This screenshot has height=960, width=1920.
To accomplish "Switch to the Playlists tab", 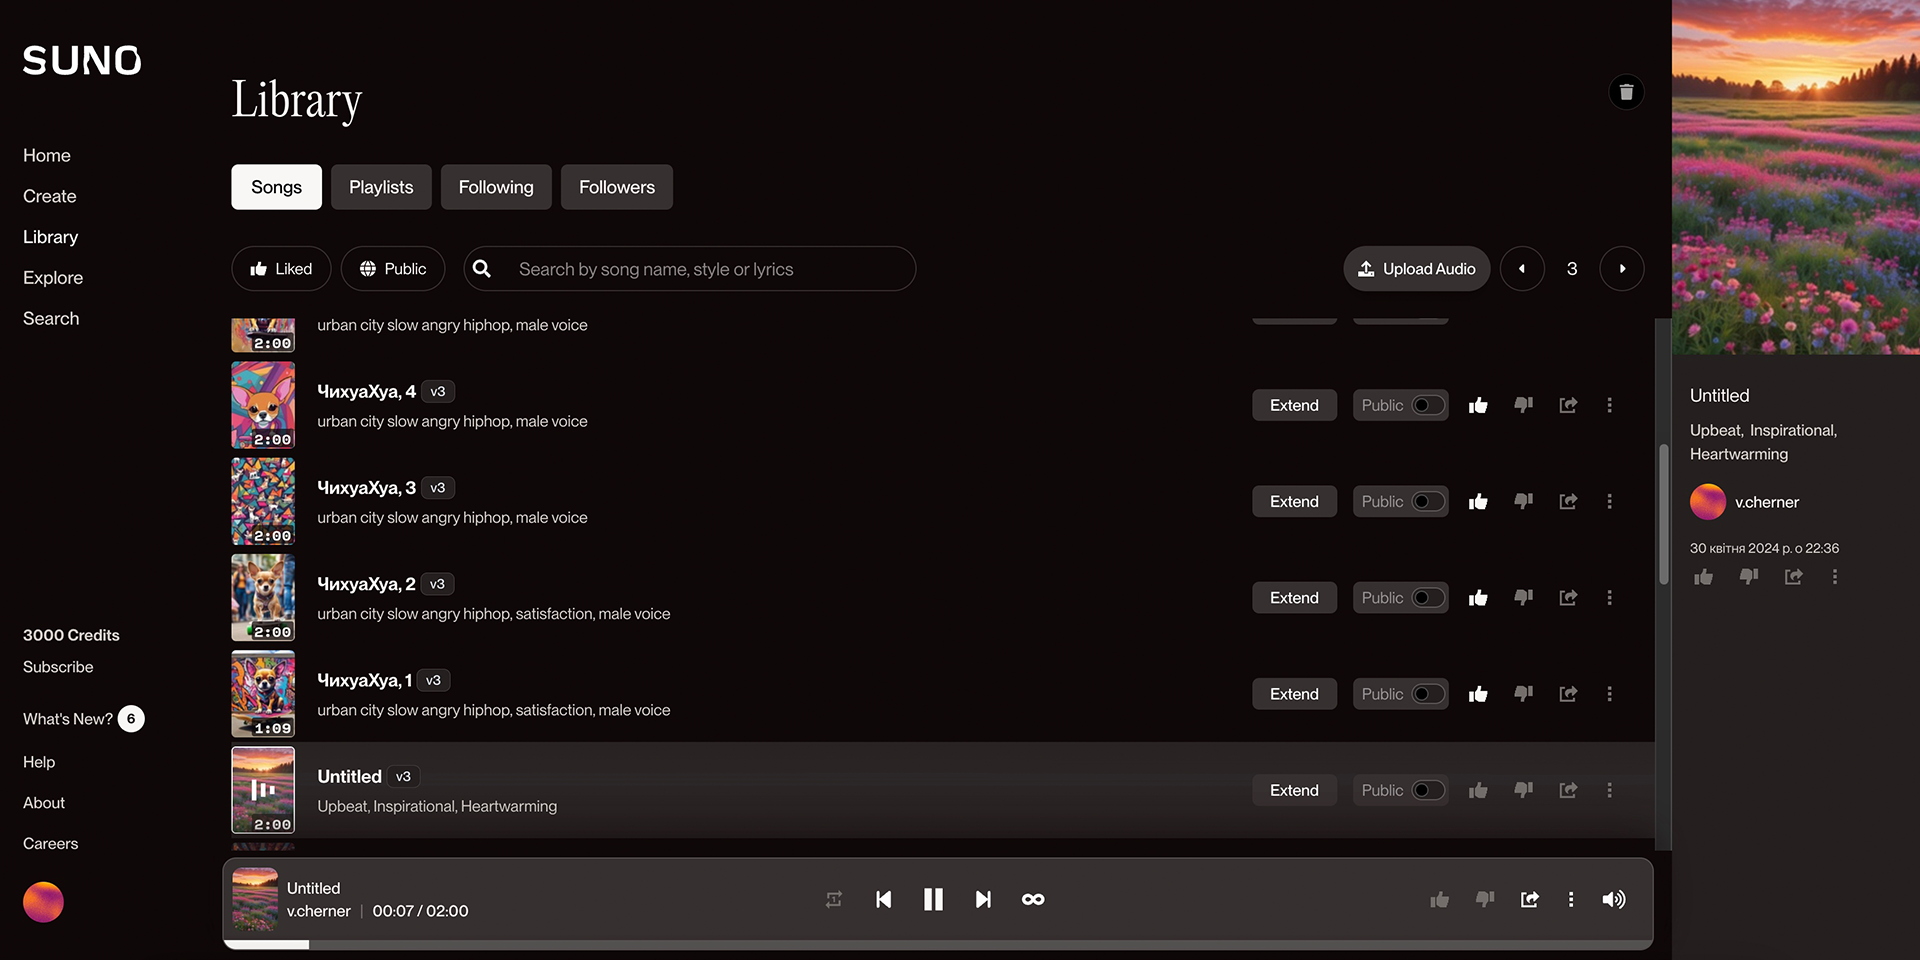I will click(381, 187).
